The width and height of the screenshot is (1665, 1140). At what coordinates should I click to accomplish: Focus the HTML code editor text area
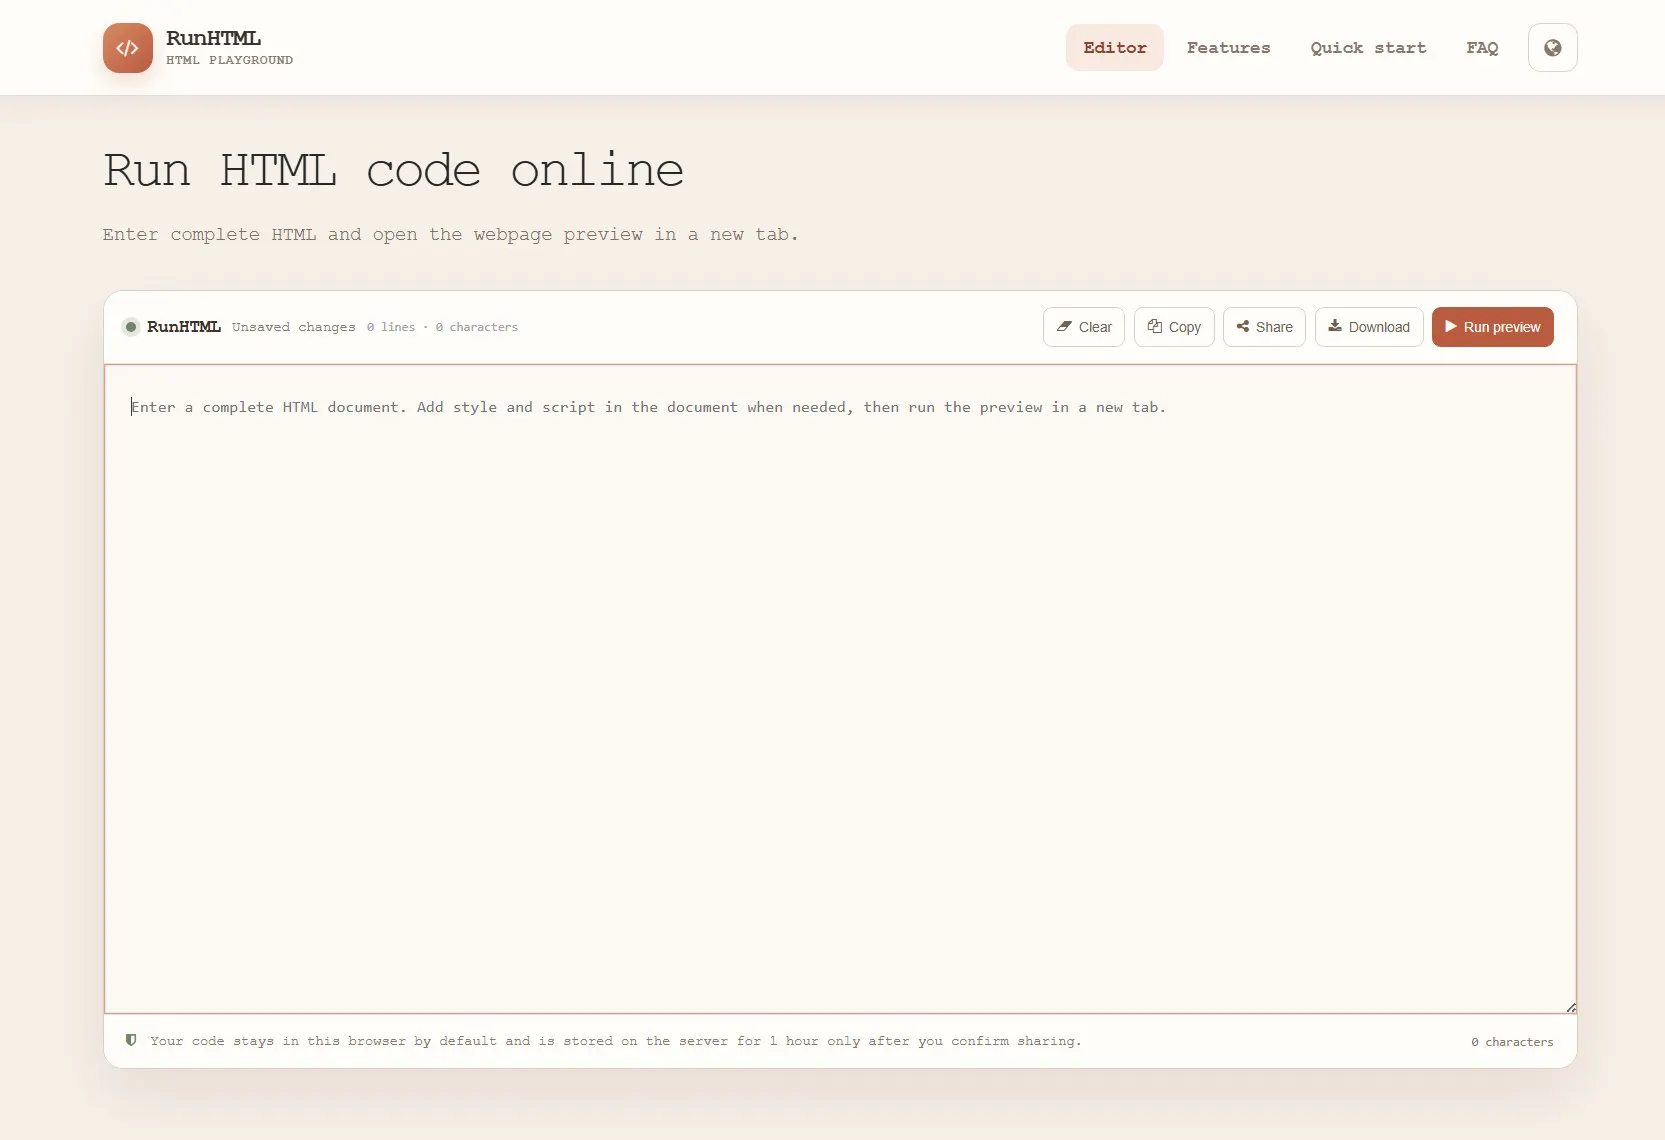[840, 689]
